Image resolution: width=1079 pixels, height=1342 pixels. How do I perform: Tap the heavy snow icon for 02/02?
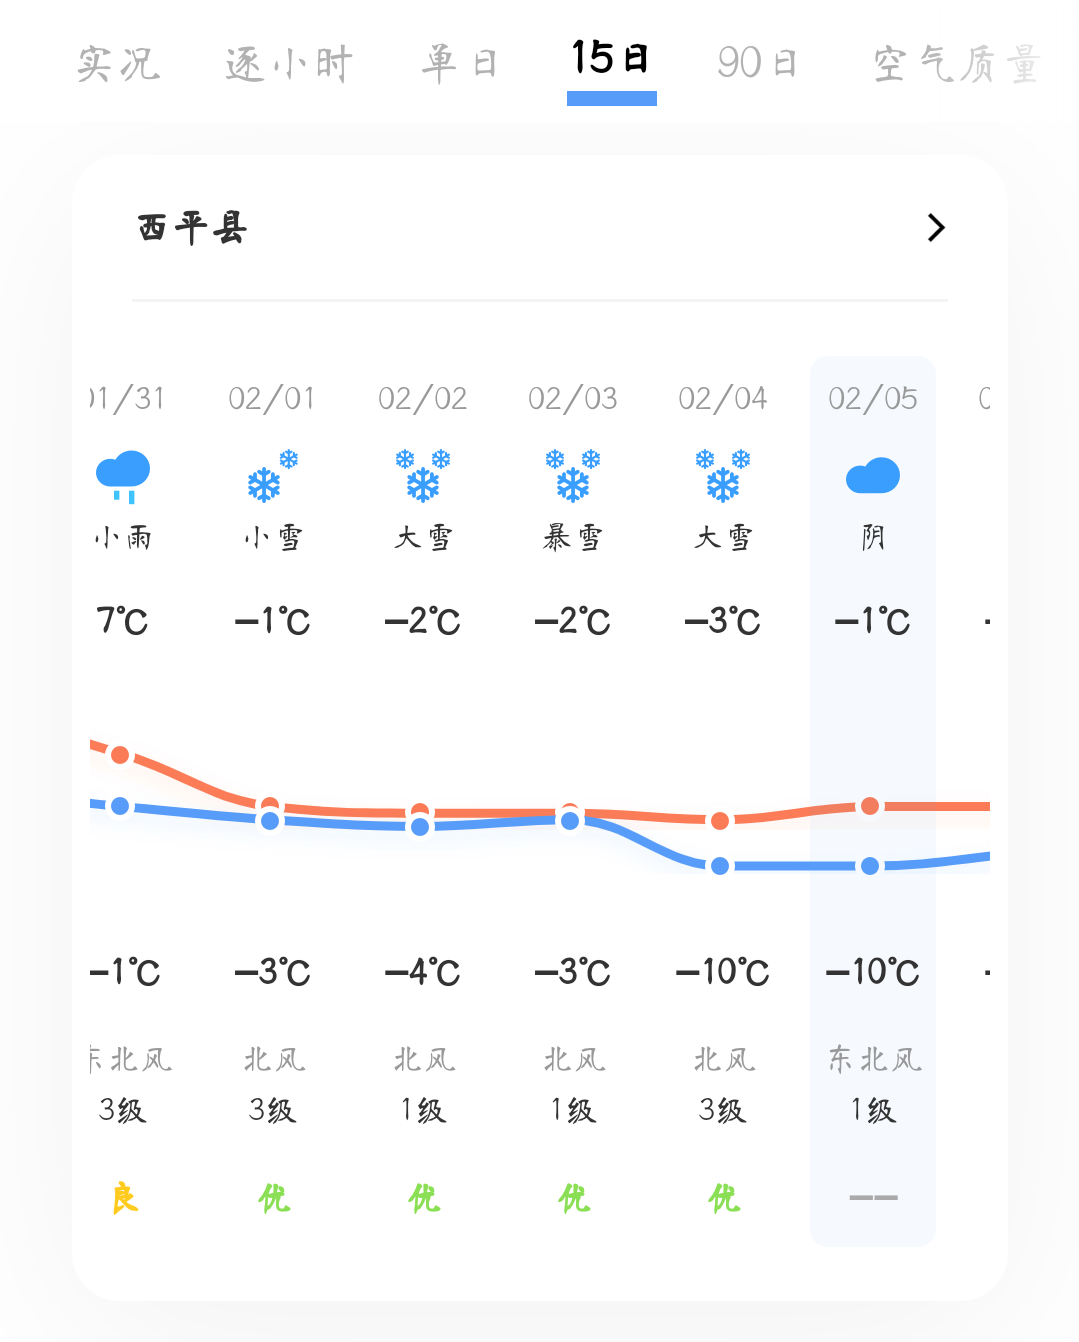pos(423,475)
